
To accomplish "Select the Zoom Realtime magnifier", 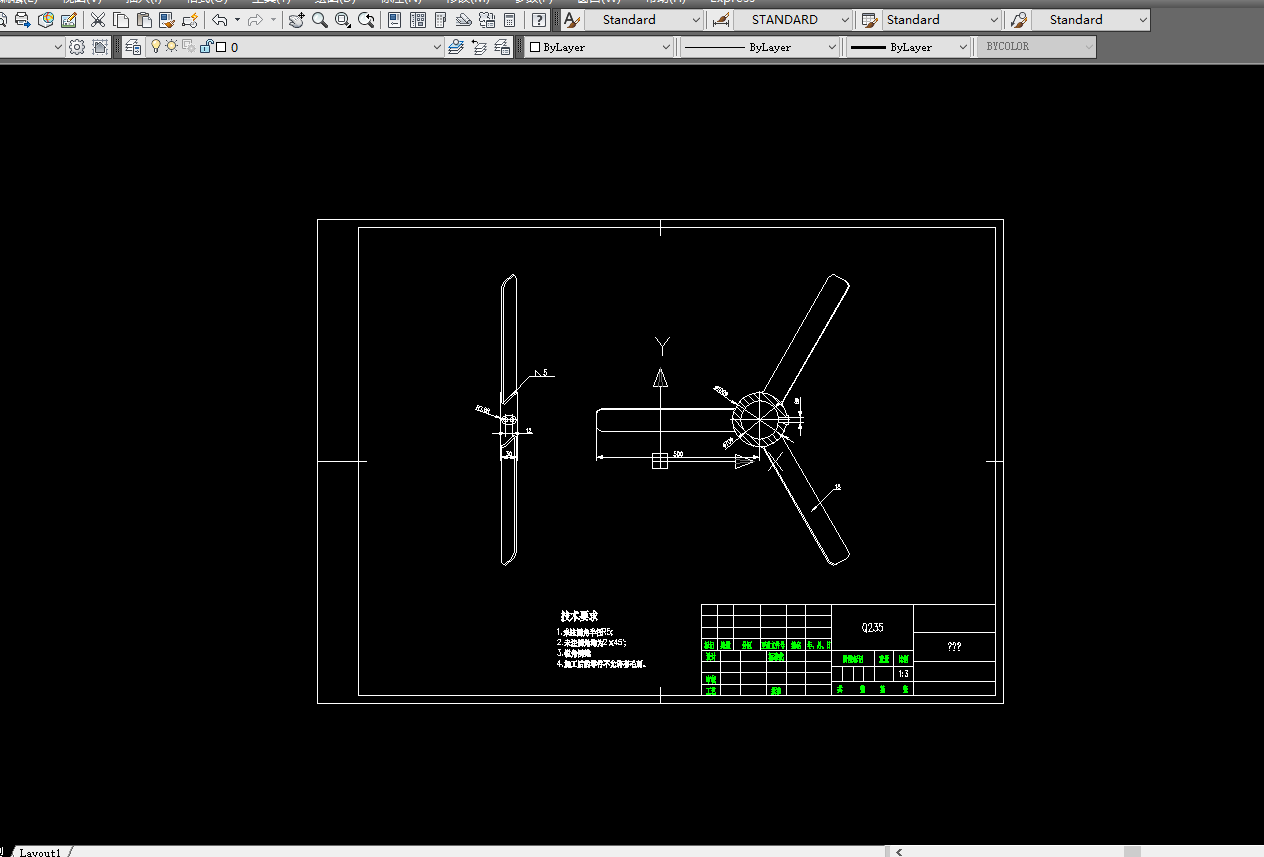I will [x=320, y=20].
